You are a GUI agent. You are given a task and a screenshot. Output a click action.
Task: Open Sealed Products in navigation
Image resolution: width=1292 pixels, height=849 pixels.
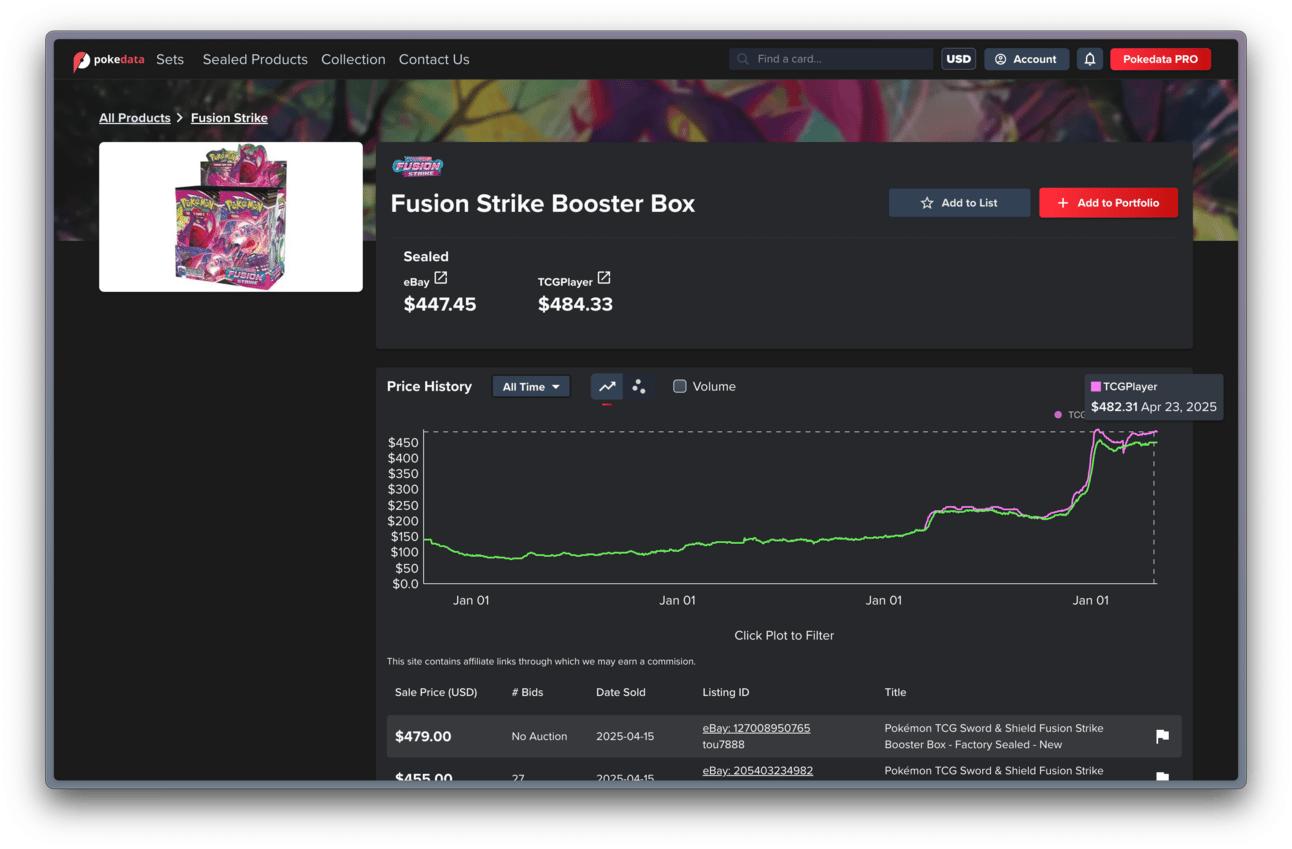255,60
